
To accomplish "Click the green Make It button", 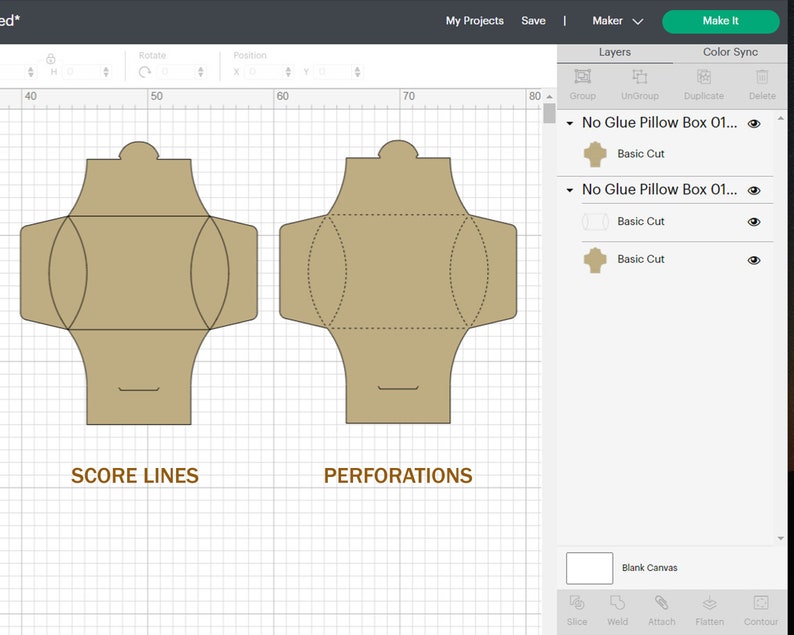I will [x=721, y=21].
